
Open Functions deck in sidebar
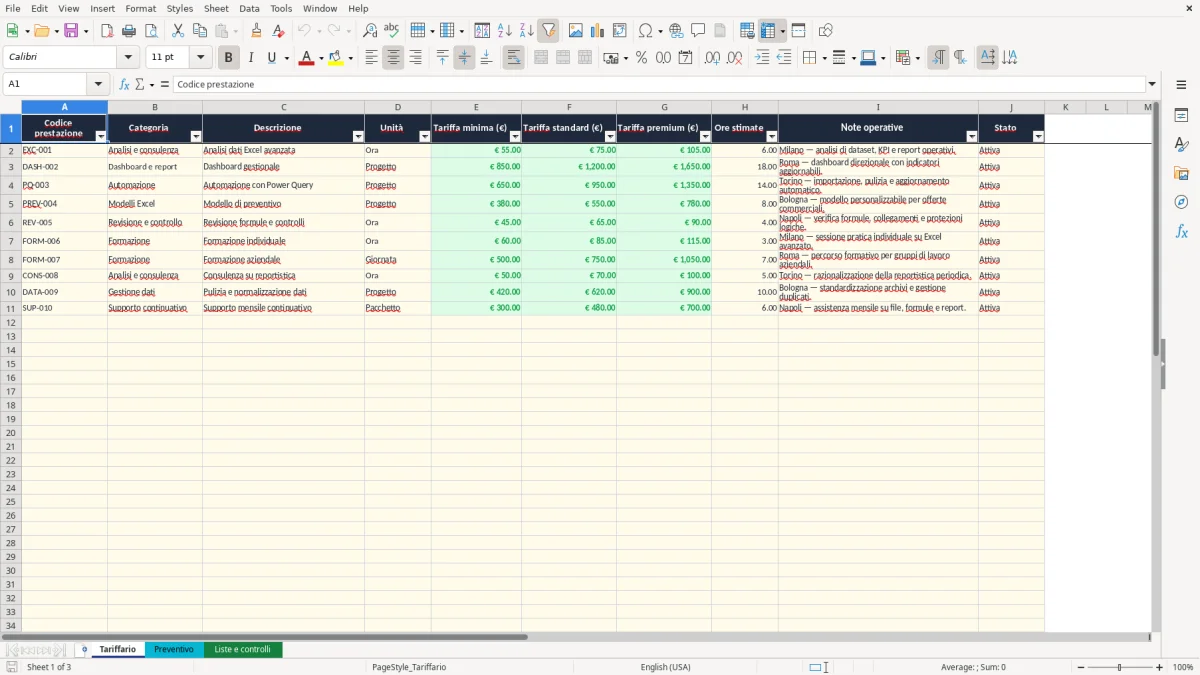pyautogui.click(x=1181, y=231)
